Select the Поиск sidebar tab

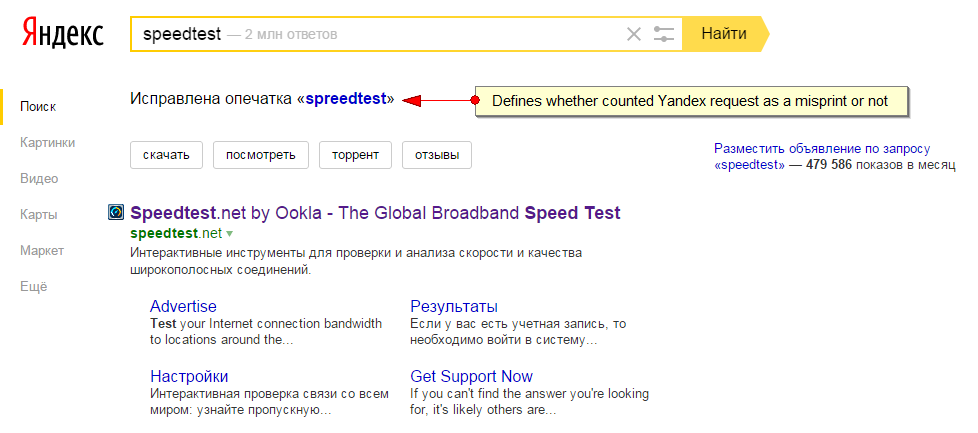[x=38, y=107]
